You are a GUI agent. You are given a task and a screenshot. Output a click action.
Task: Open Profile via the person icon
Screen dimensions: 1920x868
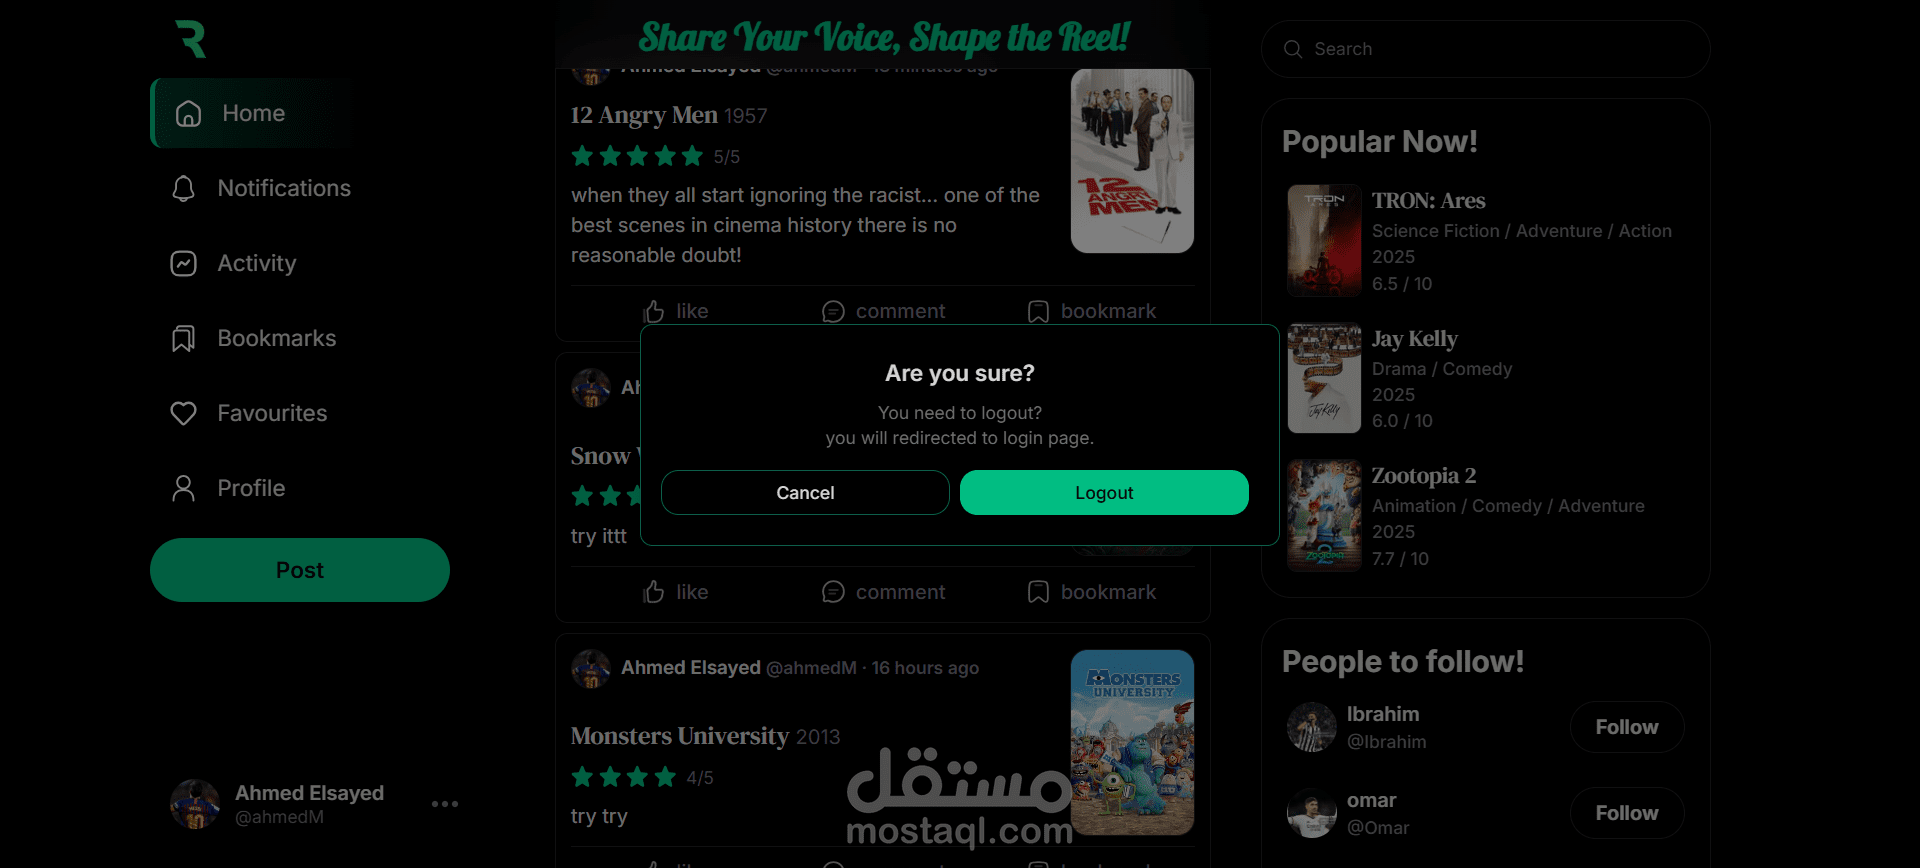[x=183, y=488]
